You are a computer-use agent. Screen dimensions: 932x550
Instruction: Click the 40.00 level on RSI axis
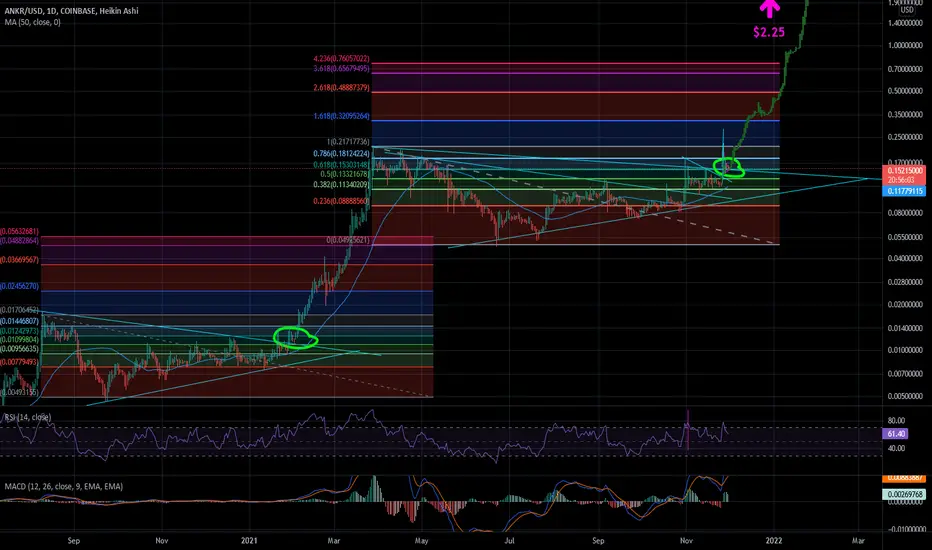pos(896,448)
